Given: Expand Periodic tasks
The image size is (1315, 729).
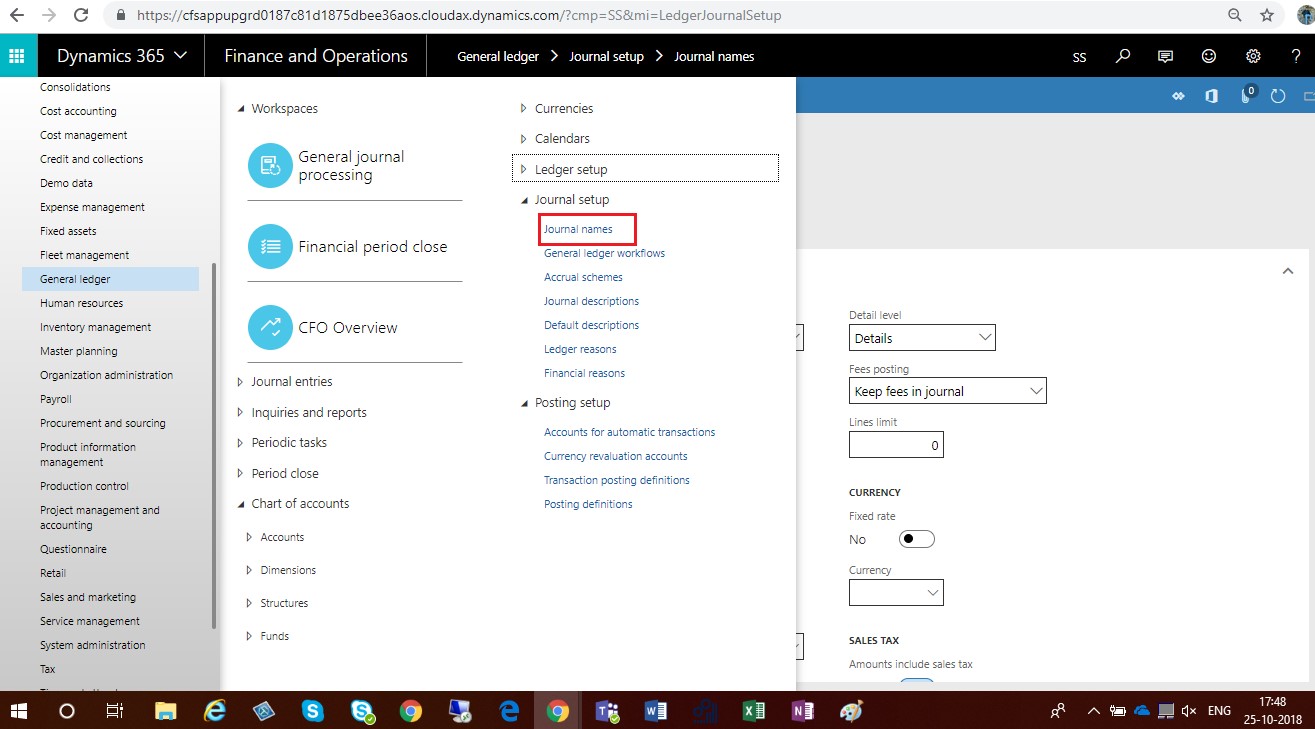Looking at the screenshot, I should (241, 442).
